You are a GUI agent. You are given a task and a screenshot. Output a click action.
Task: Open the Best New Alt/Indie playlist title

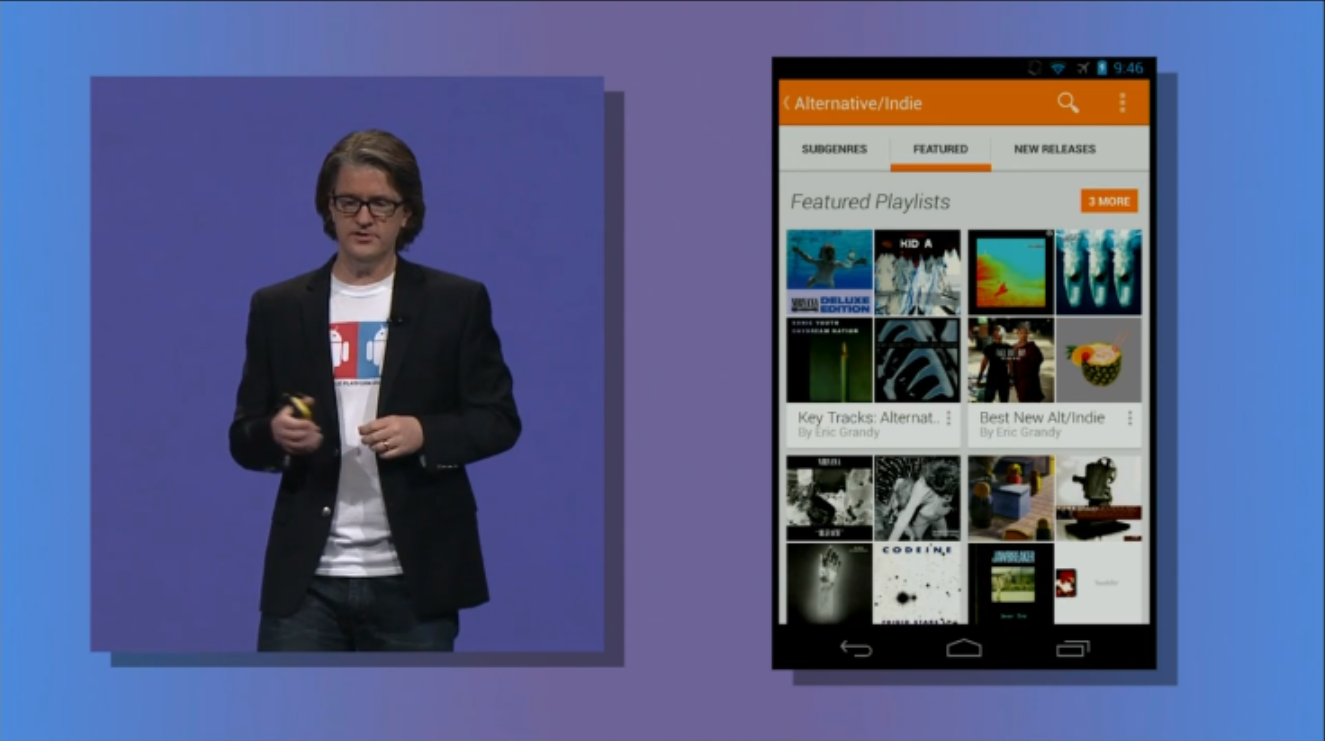tap(1041, 418)
